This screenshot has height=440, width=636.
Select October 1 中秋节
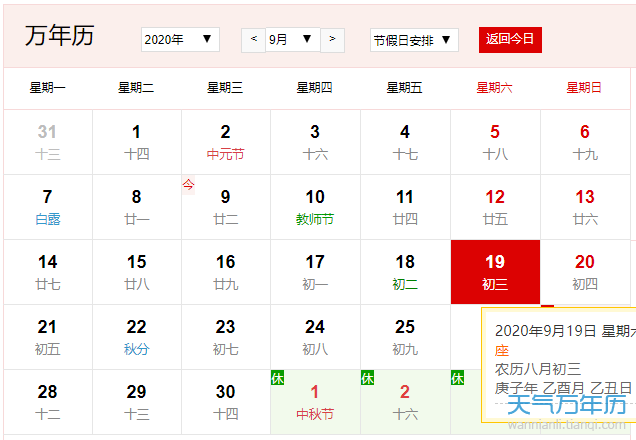tap(315, 402)
